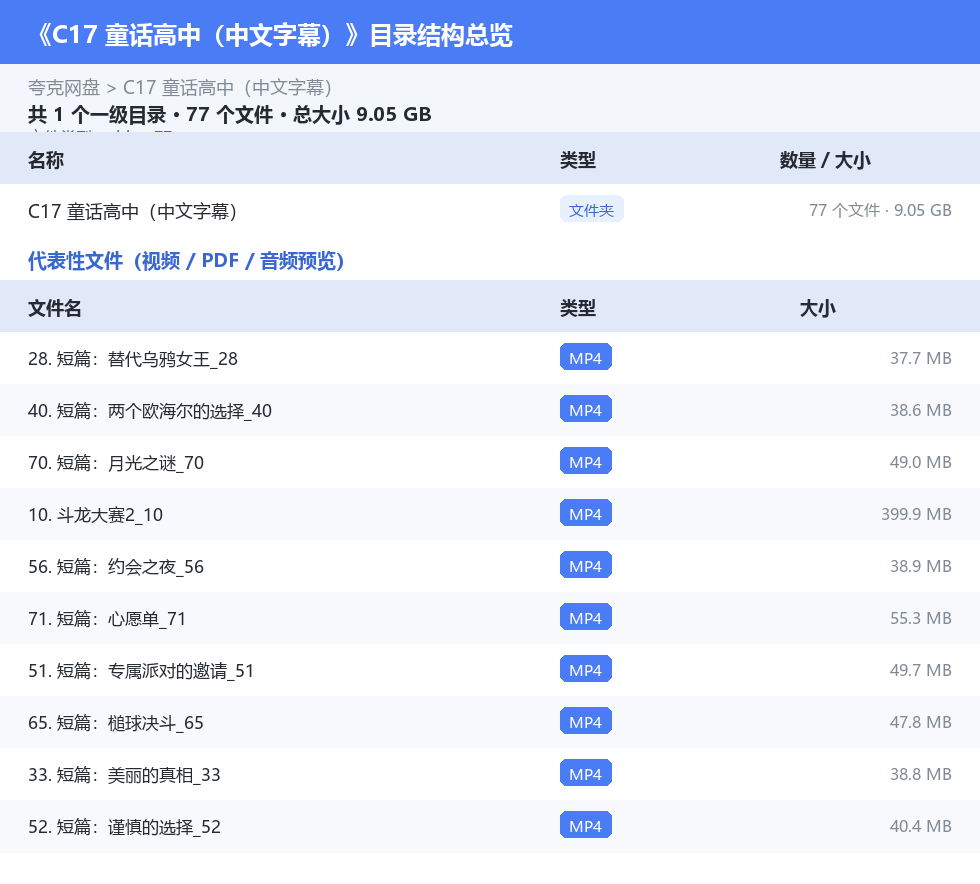Select the 38.8 MB size value
980x884 pixels.
pyautogui.click(x=921, y=773)
